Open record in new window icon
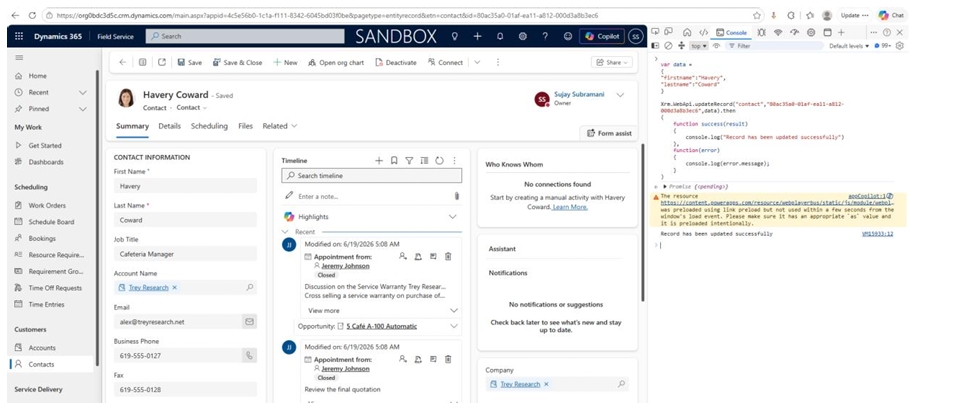The height and width of the screenshot is (420, 960). [162, 62]
